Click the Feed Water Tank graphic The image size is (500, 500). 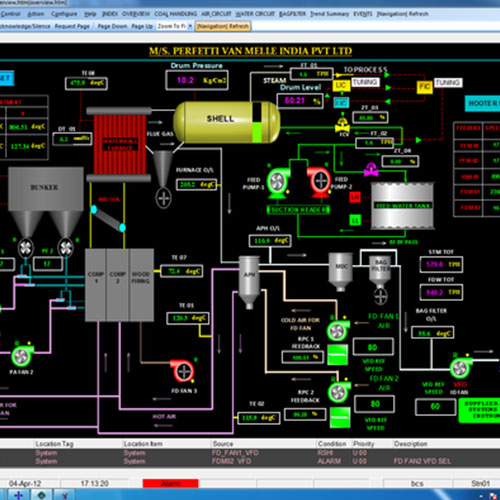[403, 206]
